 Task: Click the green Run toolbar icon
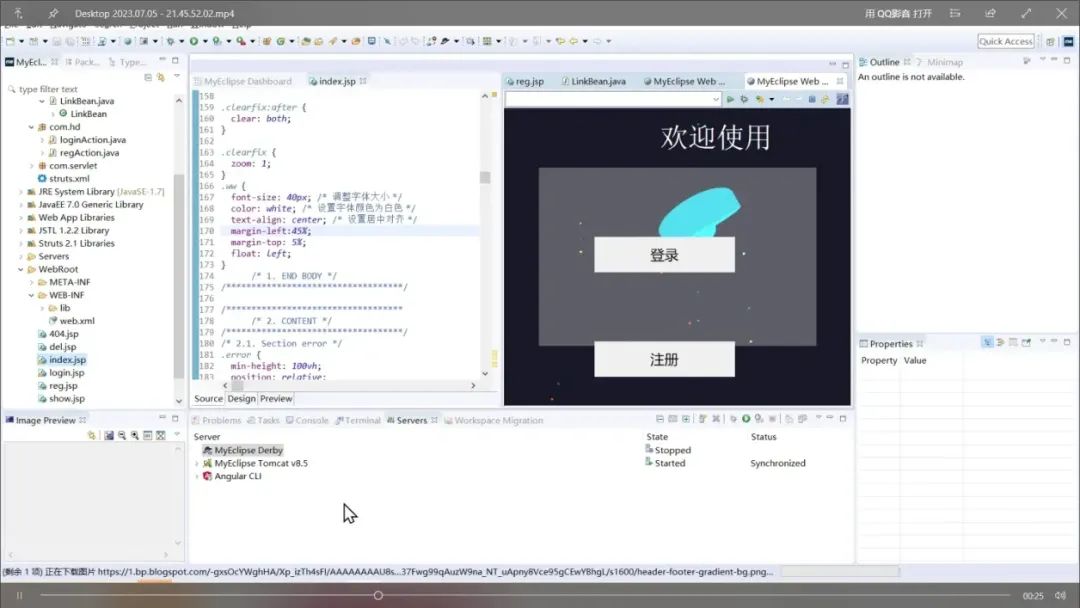click(194, 41)
